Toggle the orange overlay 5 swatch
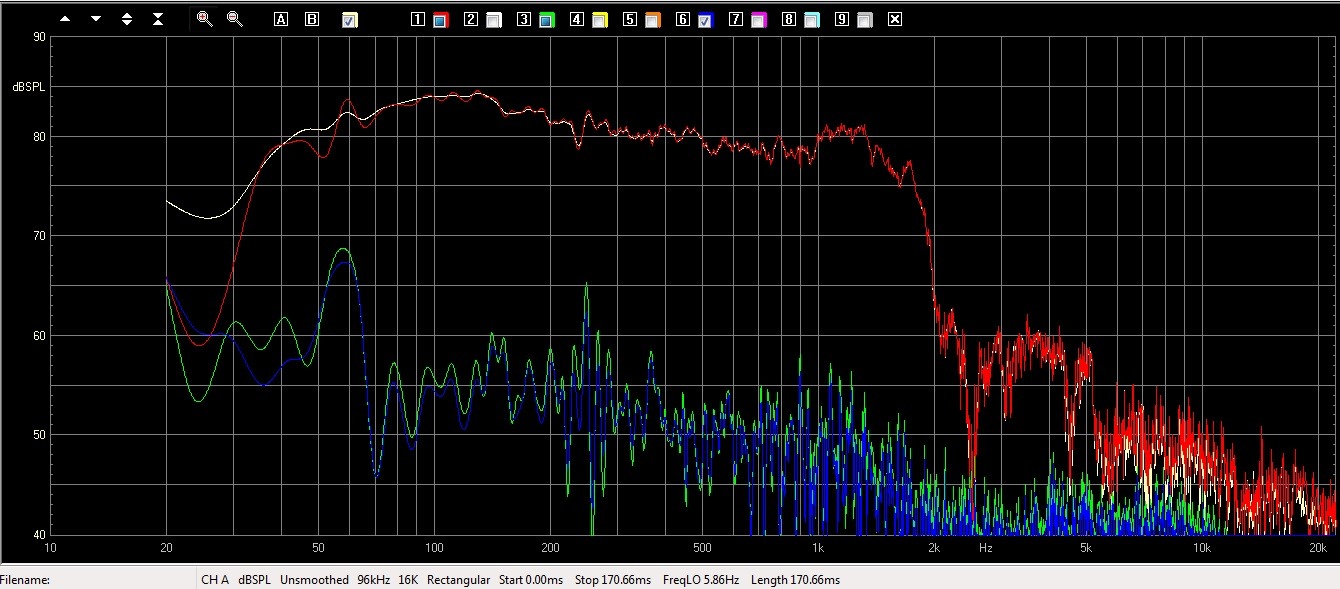Screen dimensions: 1340x589 (x=652, y=20)
